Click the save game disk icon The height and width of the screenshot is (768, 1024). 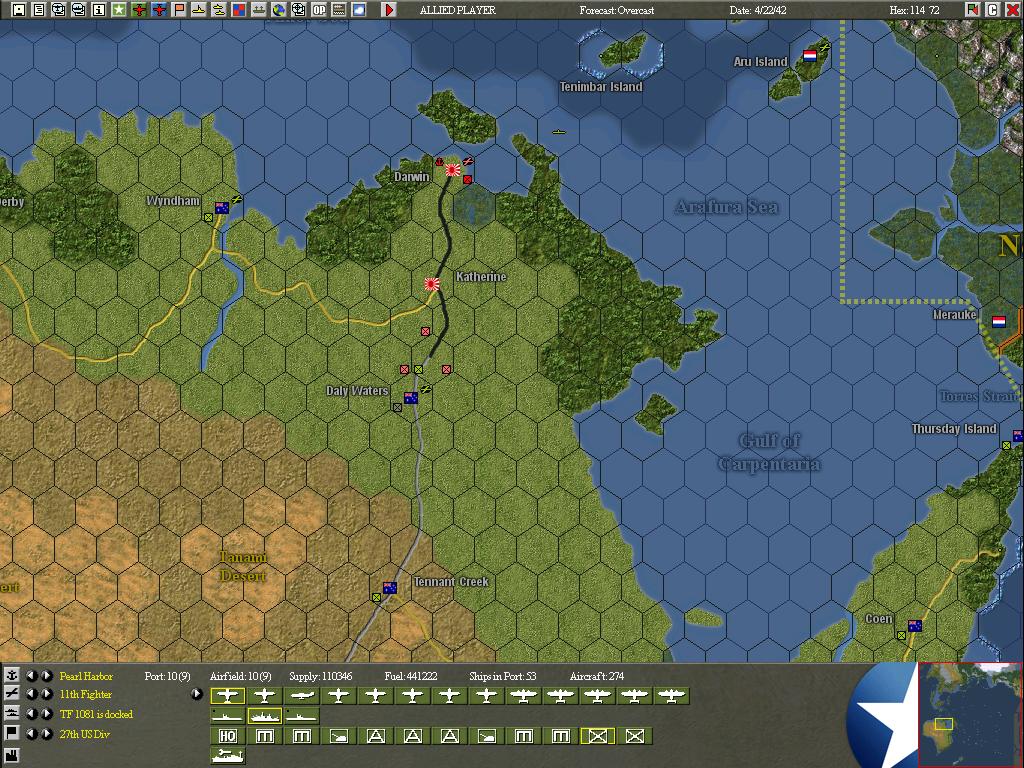click(x=18, y=10)
